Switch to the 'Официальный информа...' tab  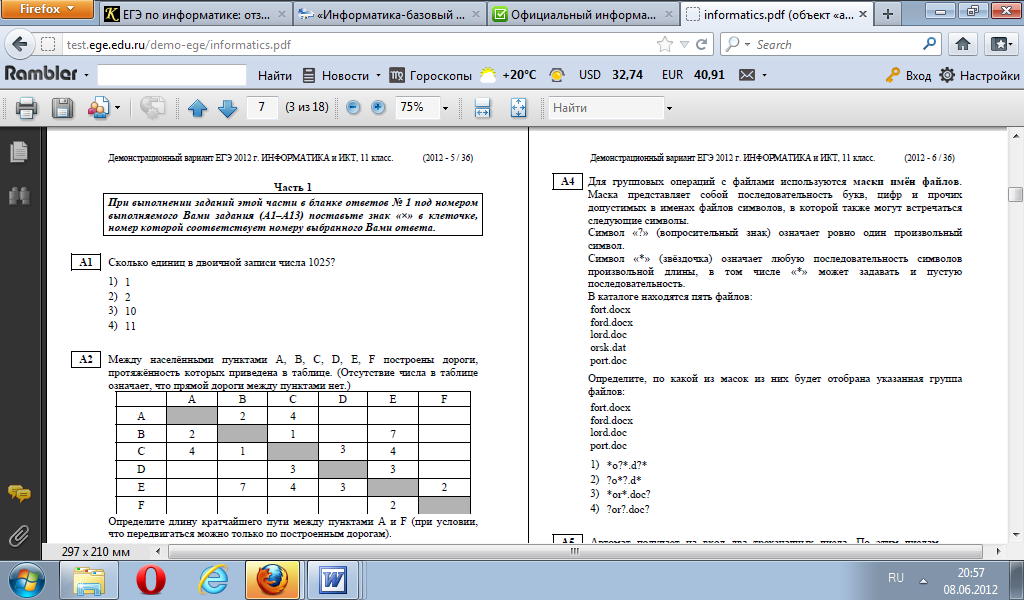(x=583, y=14)
